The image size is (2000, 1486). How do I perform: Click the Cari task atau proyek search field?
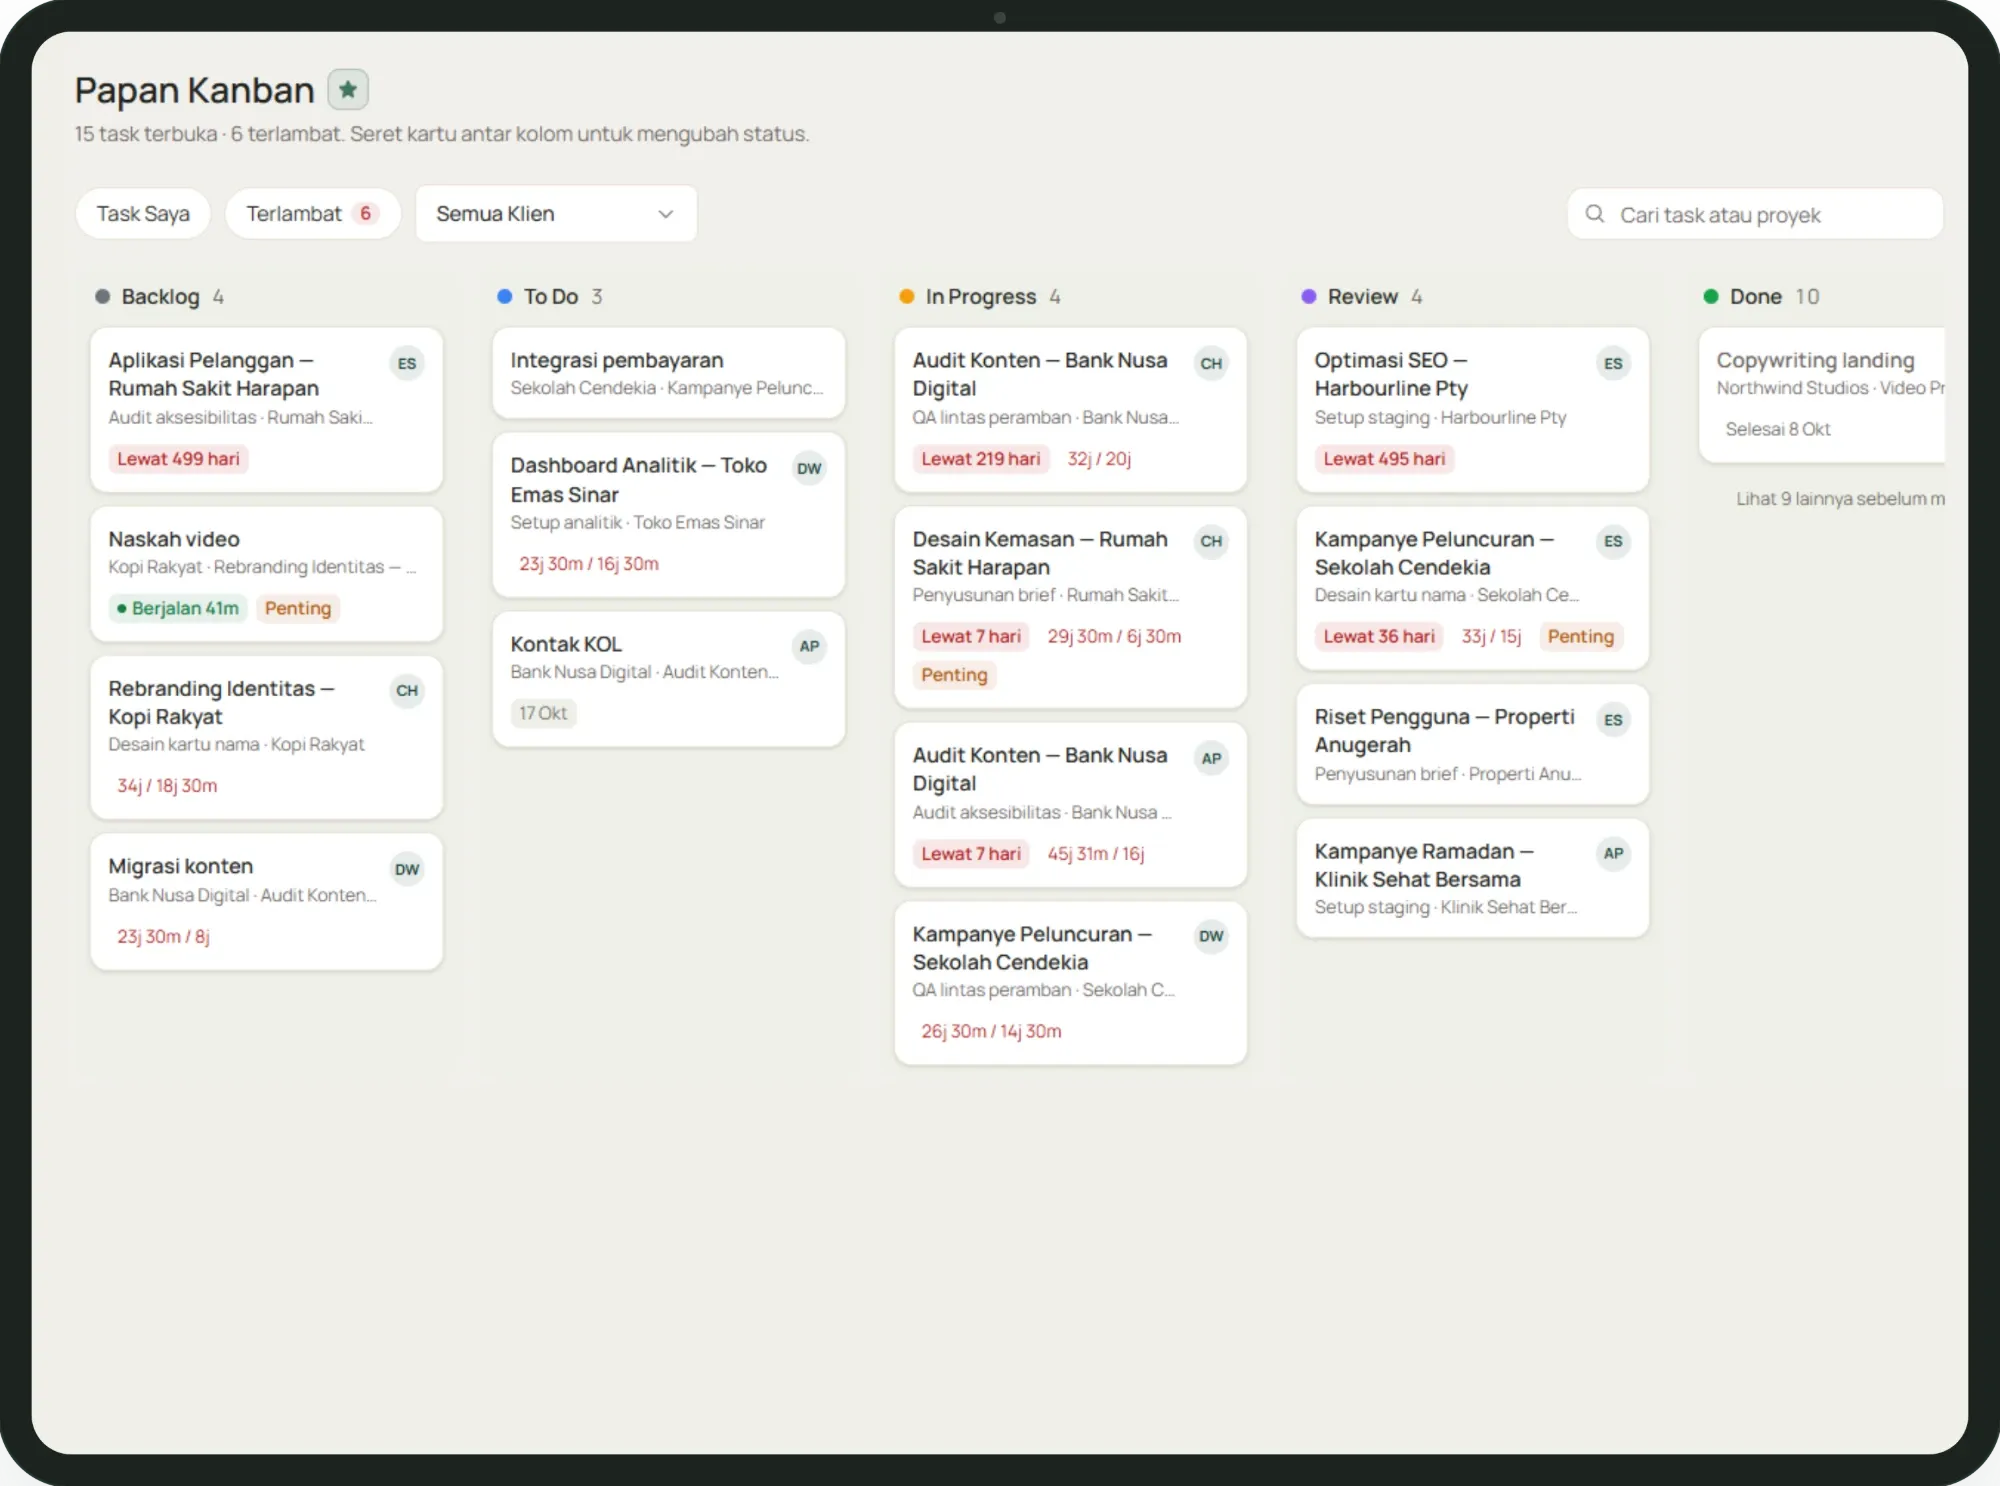(x=1755, y=215)
